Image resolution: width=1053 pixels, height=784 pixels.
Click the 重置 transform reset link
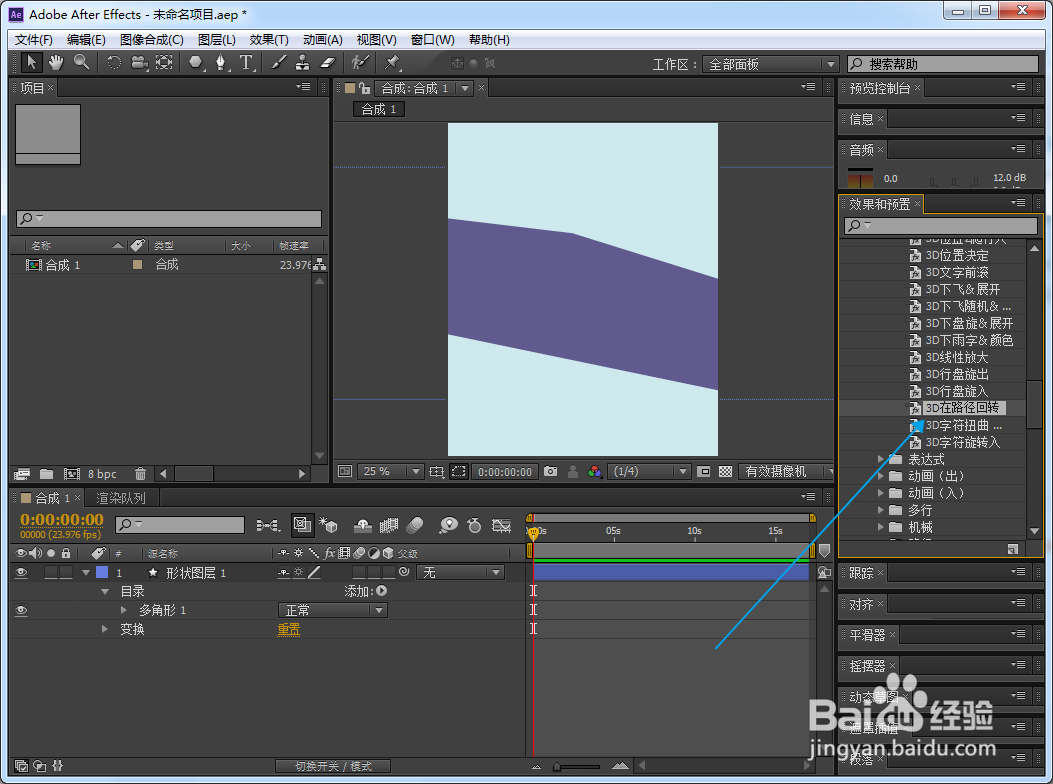289,629
